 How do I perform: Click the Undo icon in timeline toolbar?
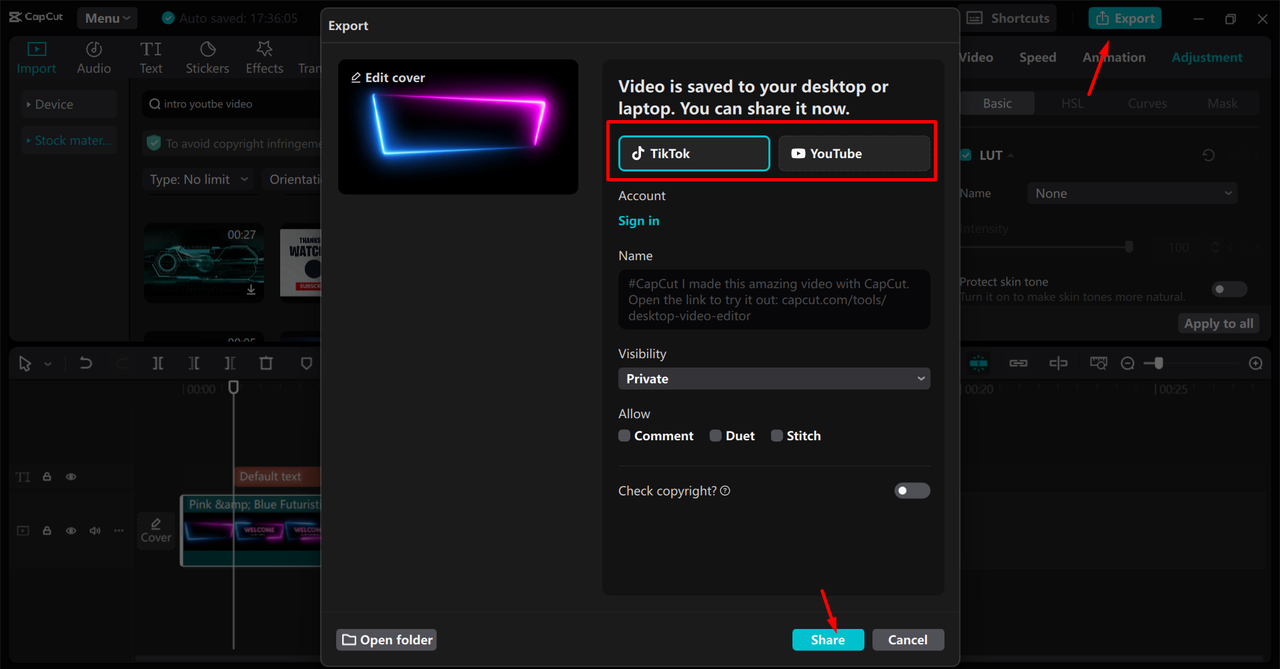coord(86,364)
